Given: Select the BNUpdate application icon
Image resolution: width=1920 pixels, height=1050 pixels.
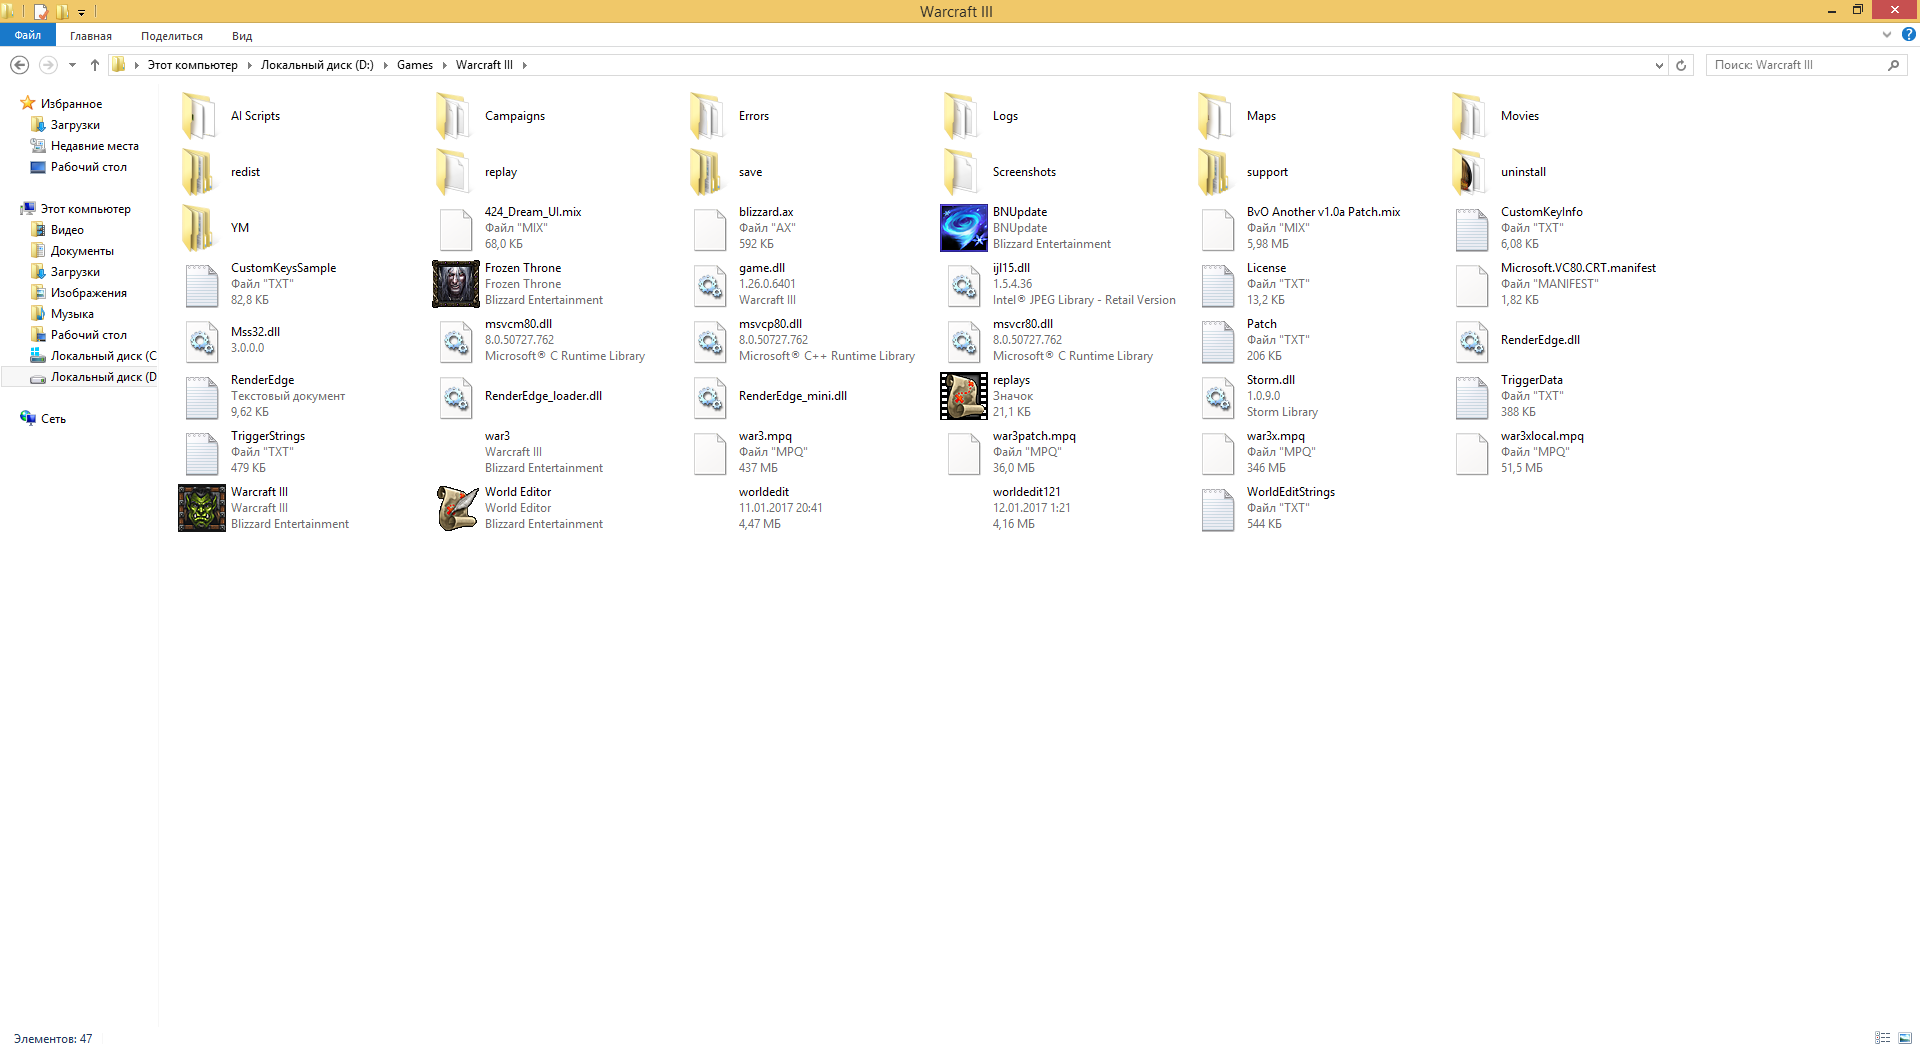Looking at the screenshot, I should (x=964, y=228).
